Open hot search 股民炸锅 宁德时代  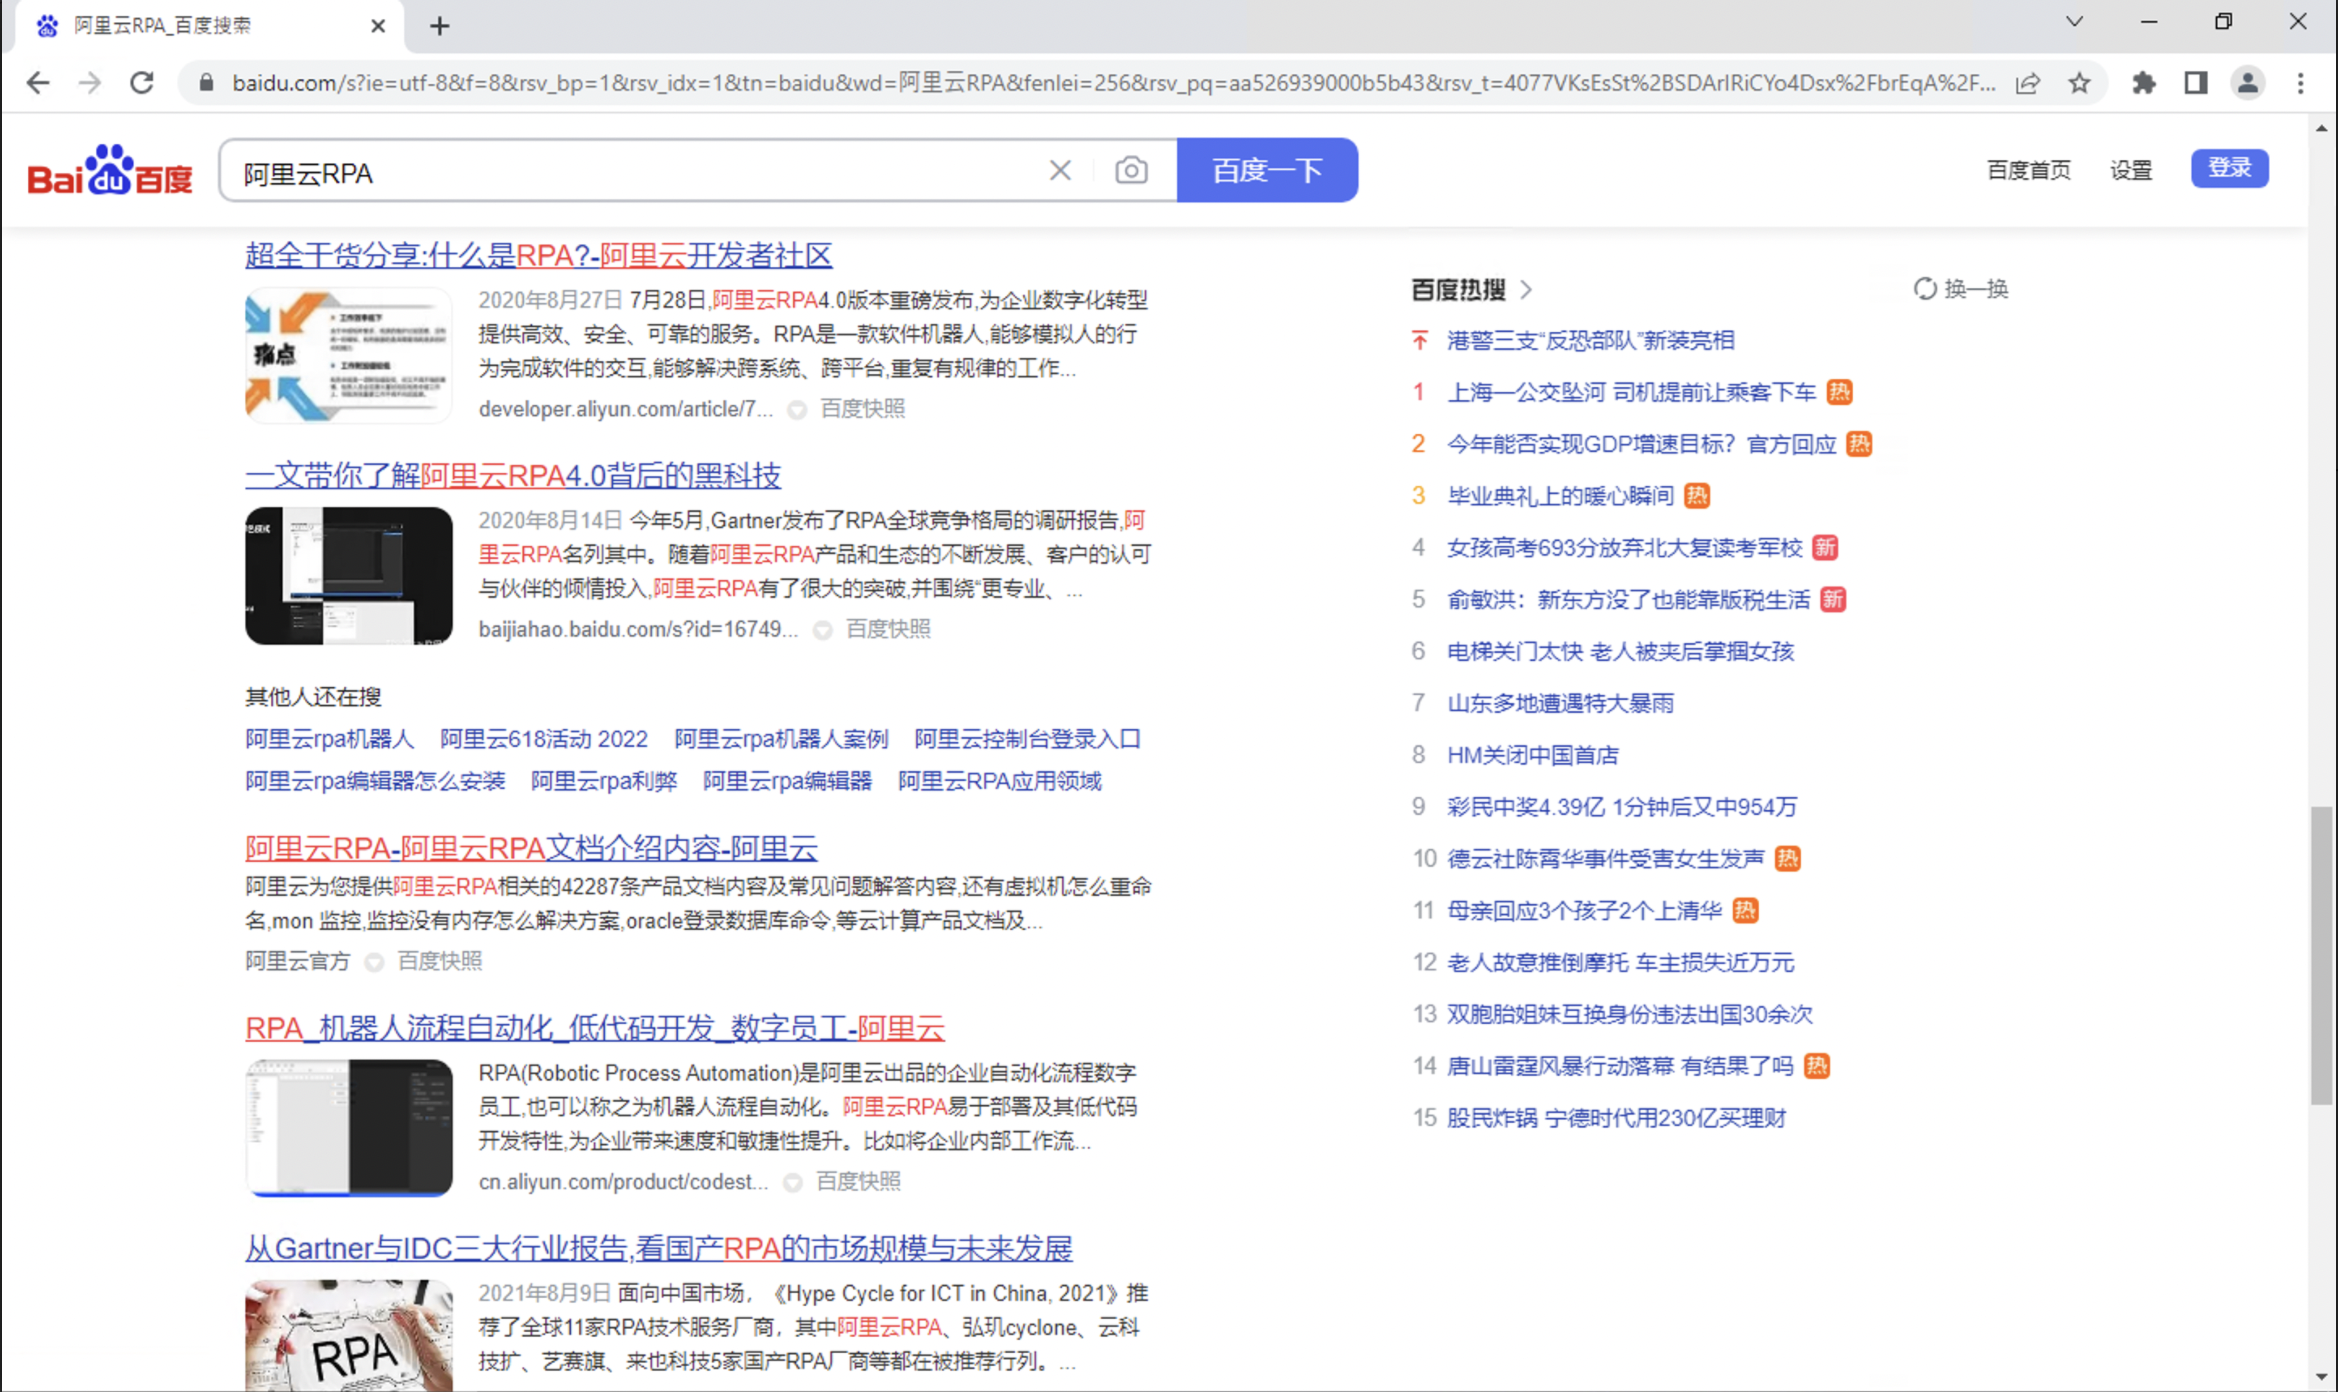(1616, 1118)
